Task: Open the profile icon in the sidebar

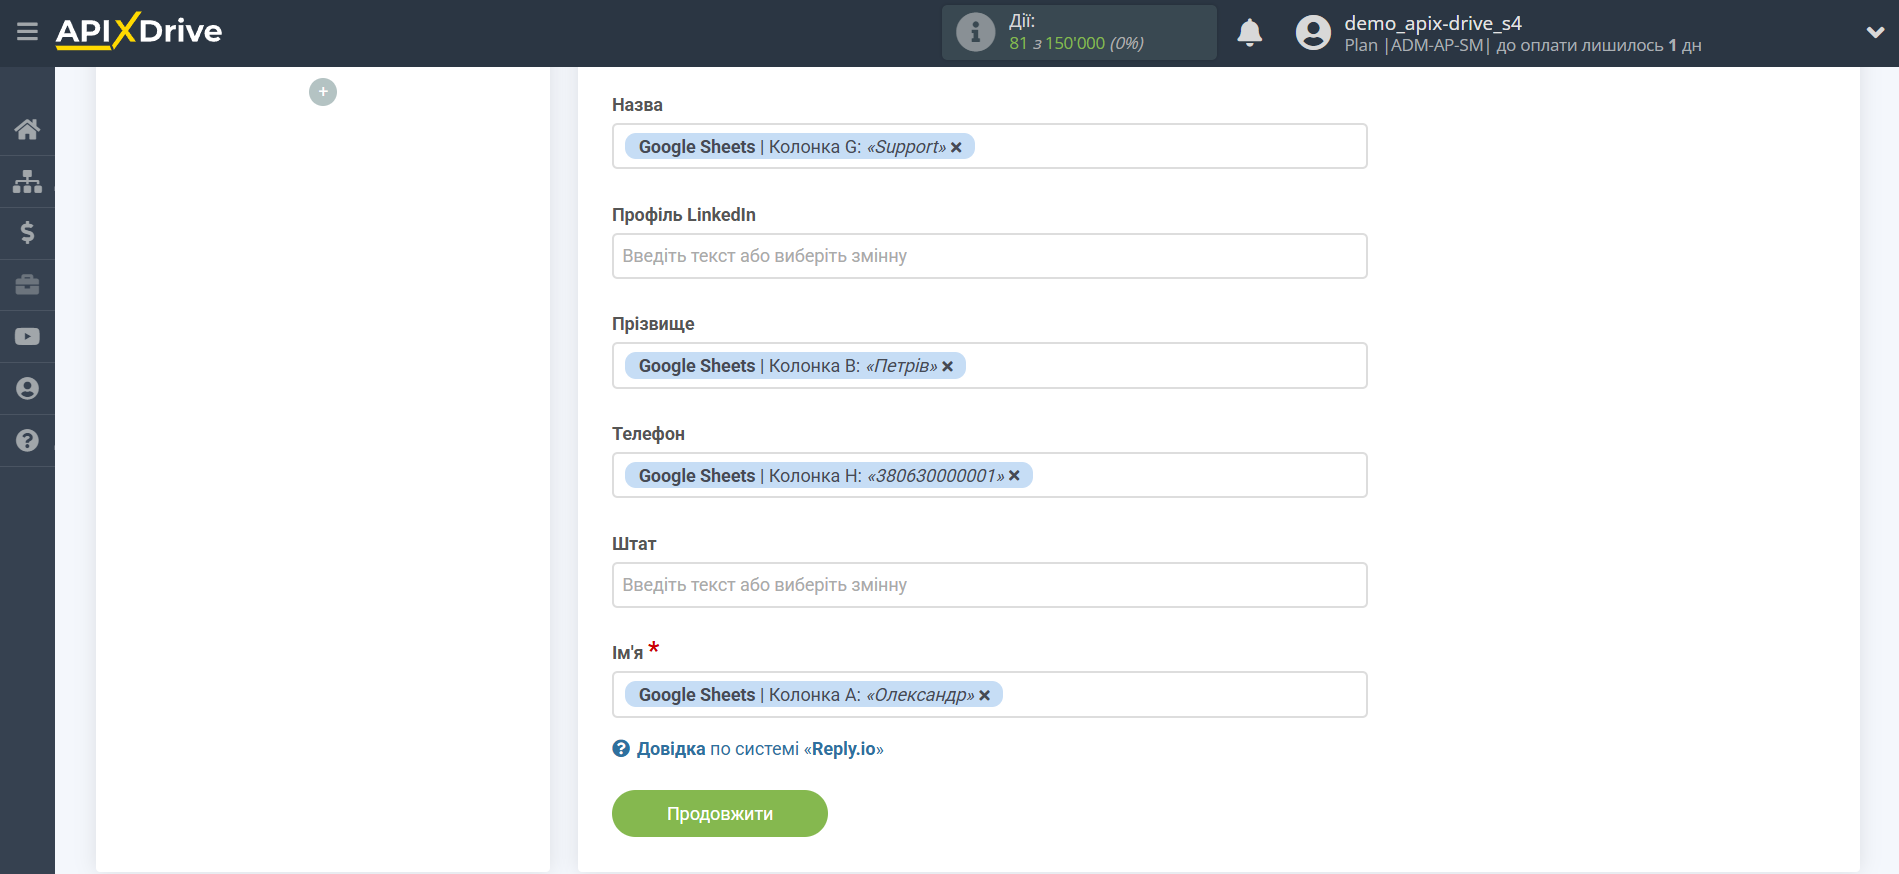Action: [27, 389]
